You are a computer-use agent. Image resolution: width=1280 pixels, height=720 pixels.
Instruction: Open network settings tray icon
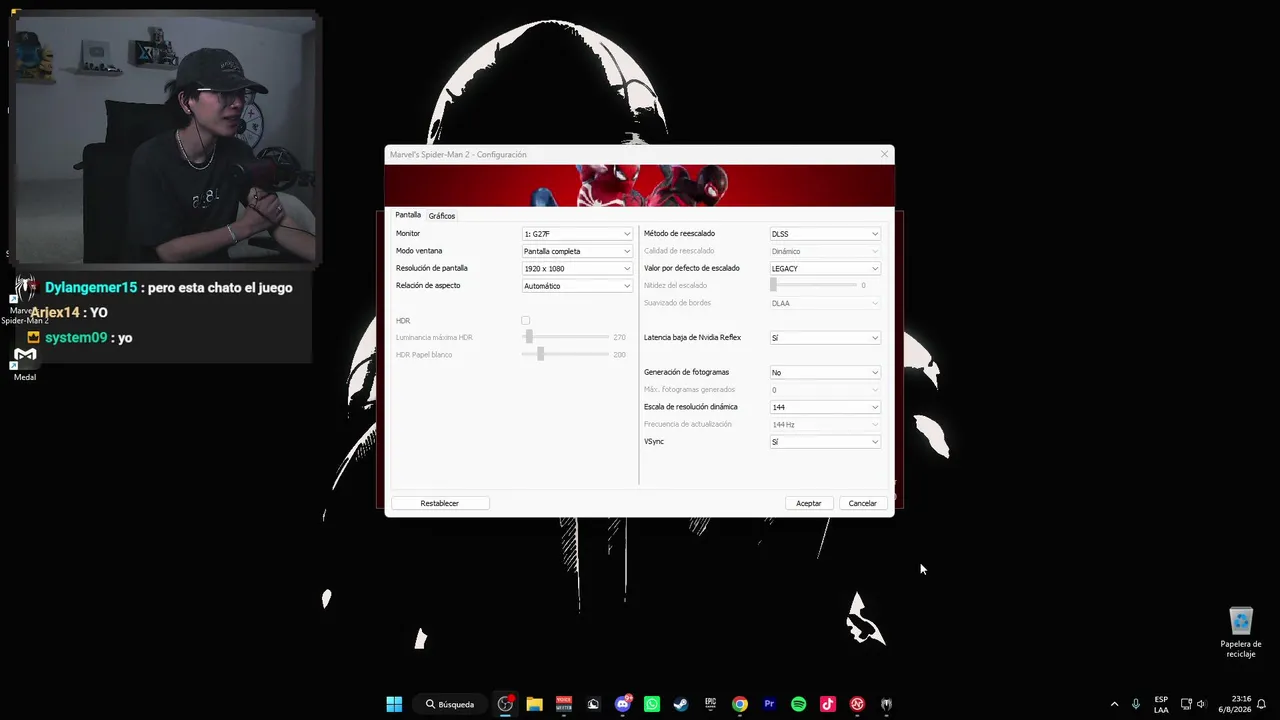click(x=1186, y=704)
